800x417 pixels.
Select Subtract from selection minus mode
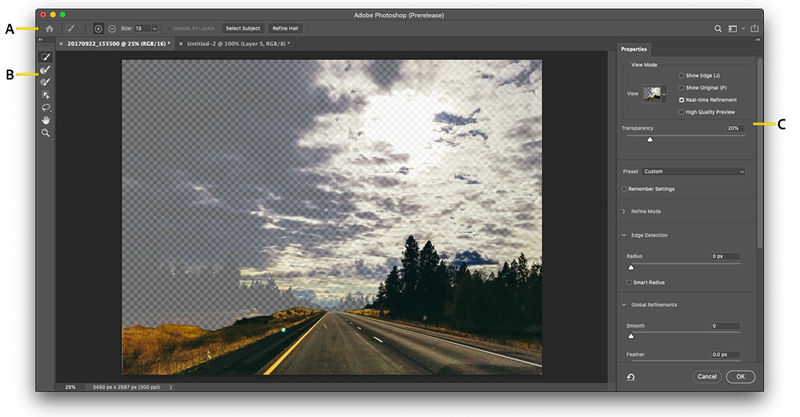[112, 29]
